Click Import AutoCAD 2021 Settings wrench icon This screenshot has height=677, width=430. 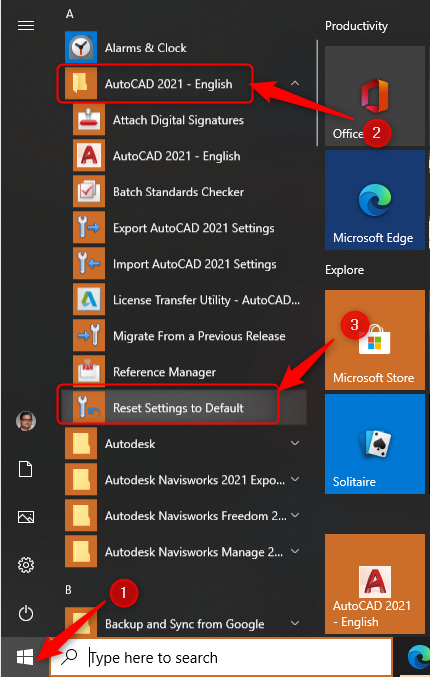pyautogui.click(x=89, y=263)
